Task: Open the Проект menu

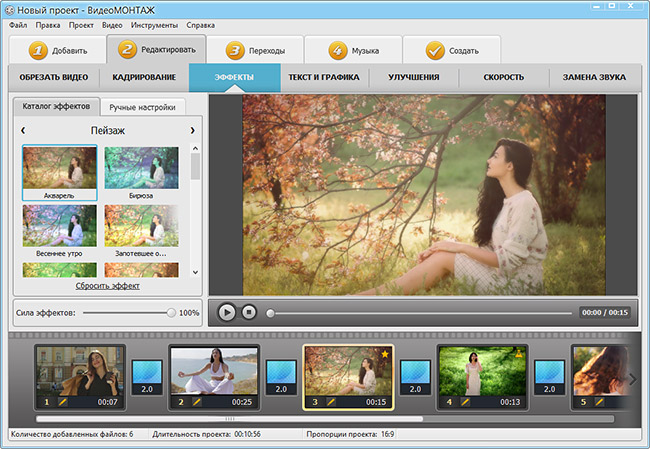Action: tap(81, 25)
